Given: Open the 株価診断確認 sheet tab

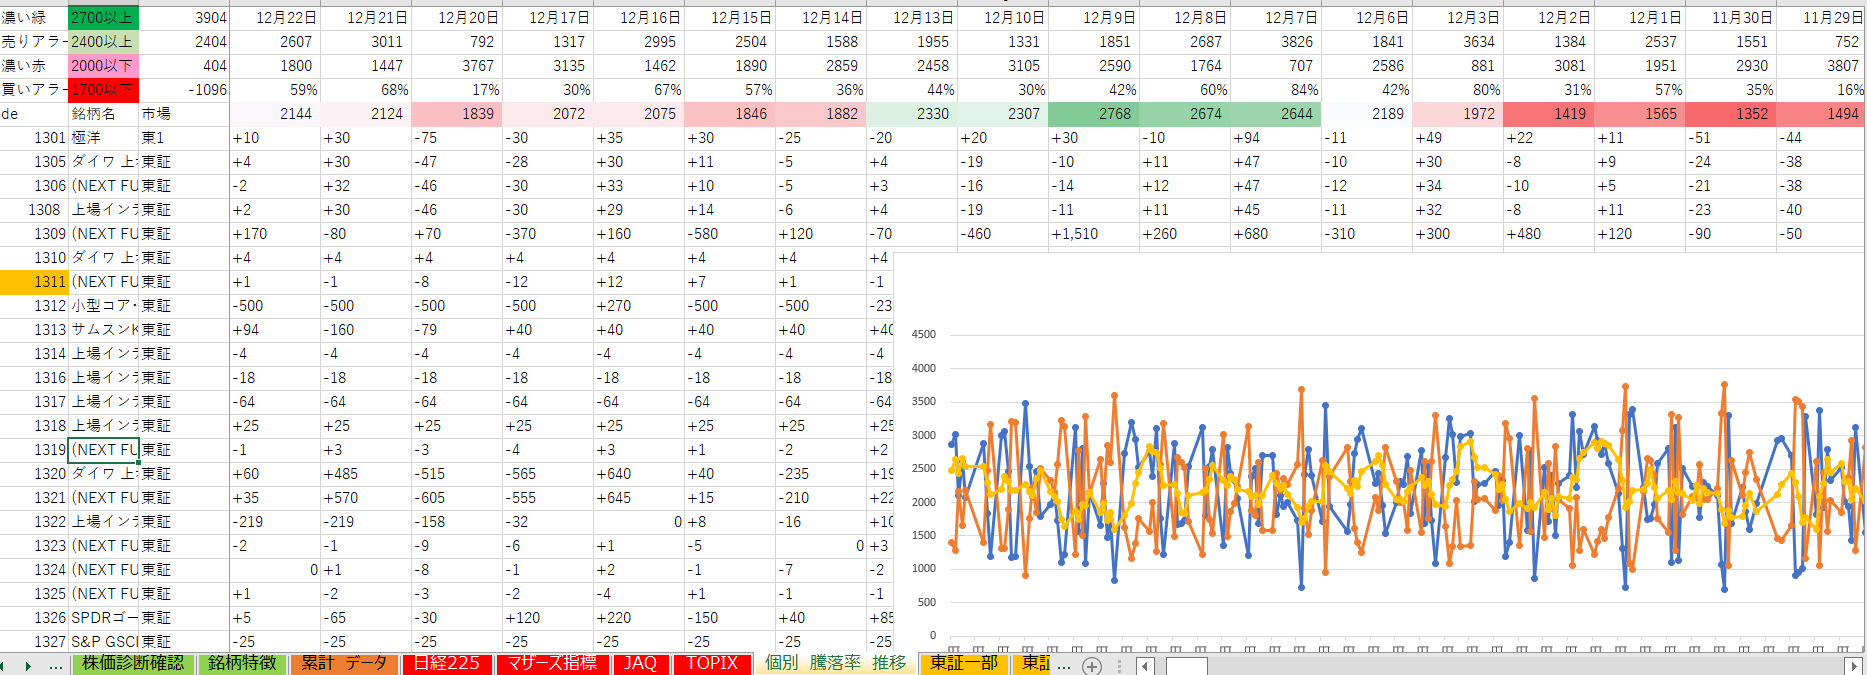Looking at the screenshot, I should (133, 664).
